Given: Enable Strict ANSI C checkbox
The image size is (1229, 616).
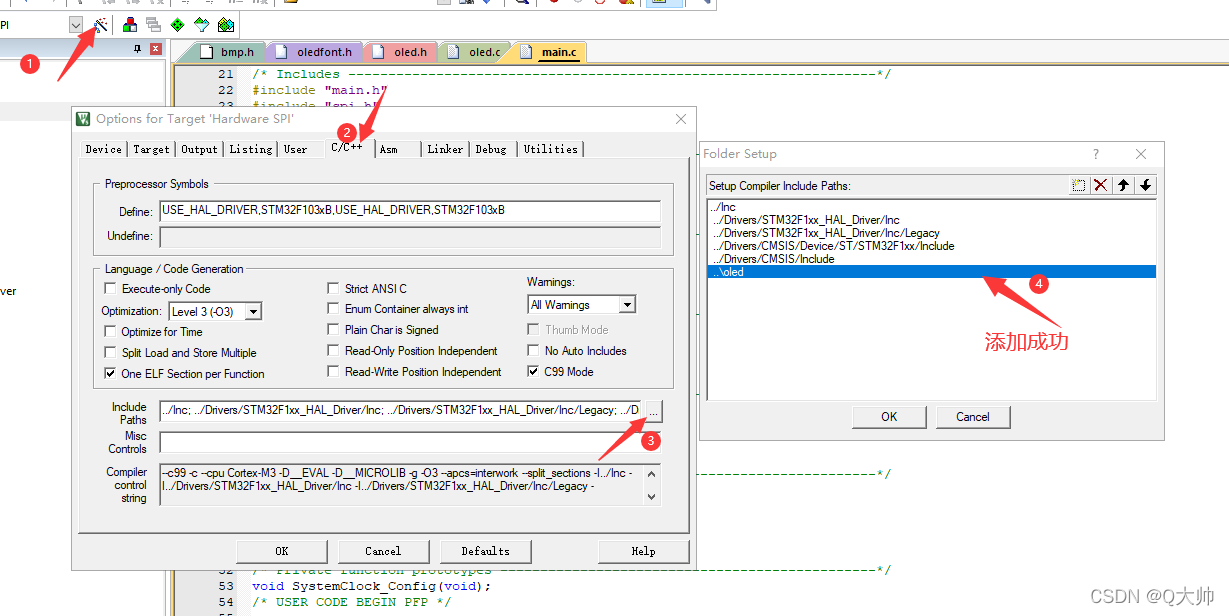Looking at the screenshot, I should pos(333,288).
